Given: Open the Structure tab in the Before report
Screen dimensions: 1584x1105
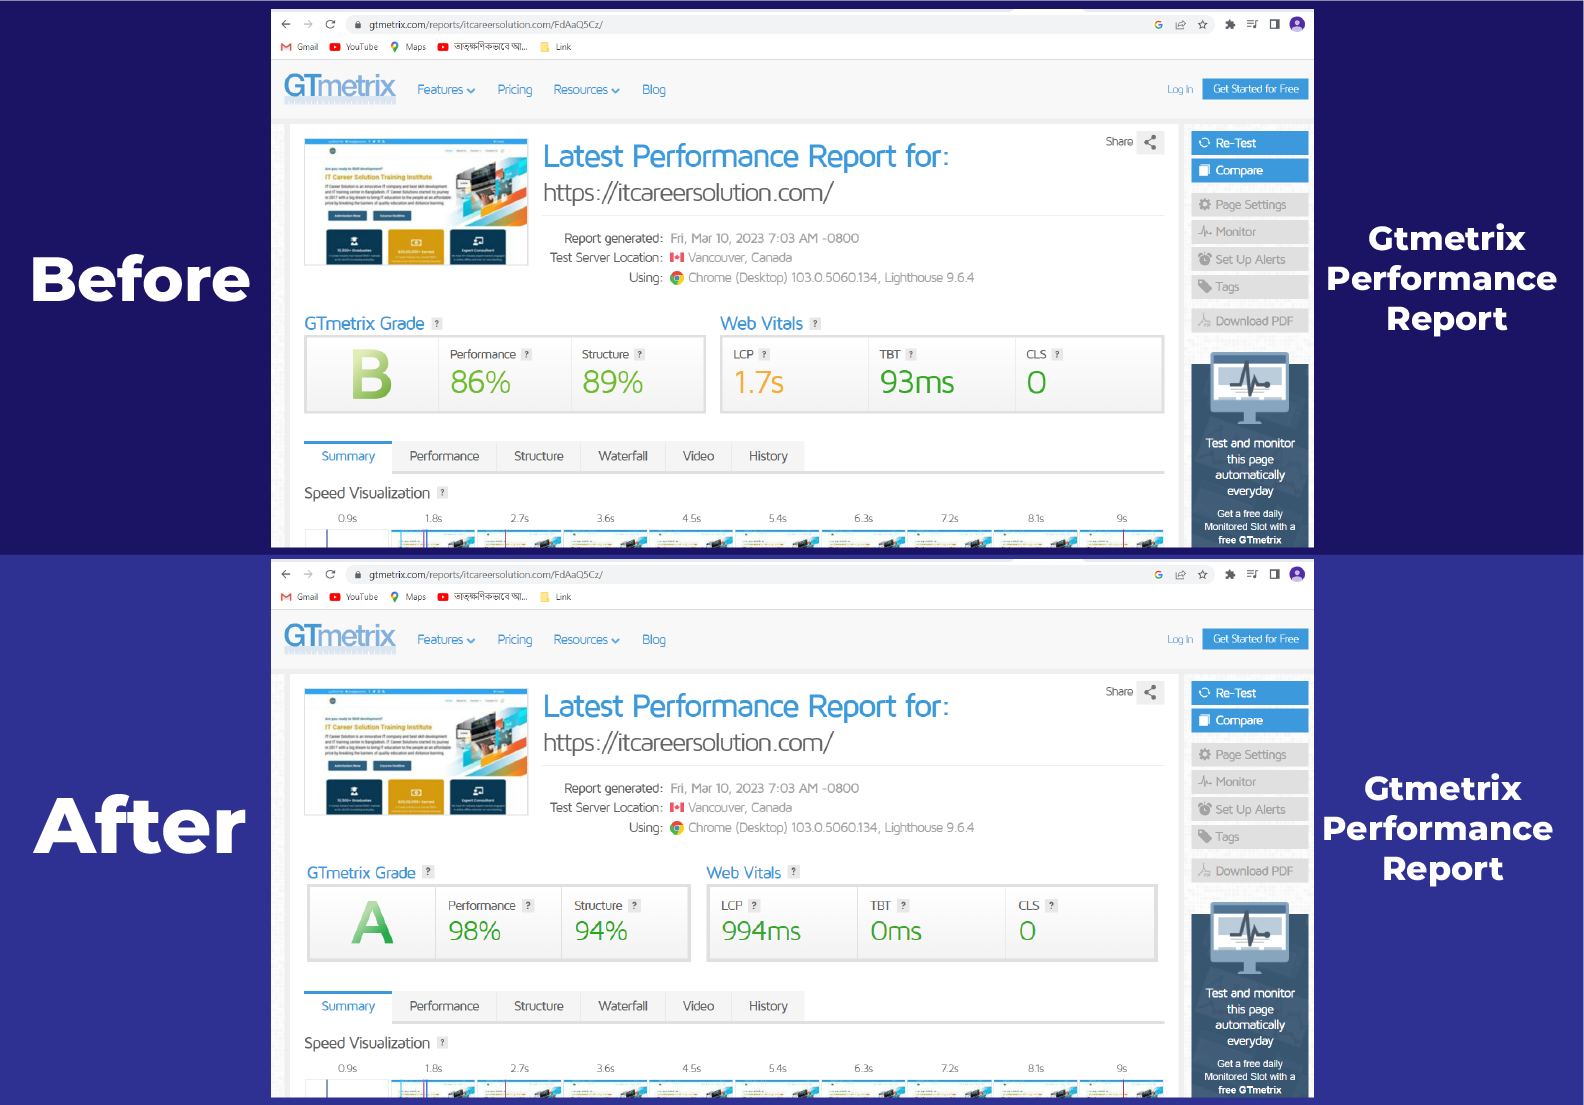Looking at the screenshot, I should (539, 456).
